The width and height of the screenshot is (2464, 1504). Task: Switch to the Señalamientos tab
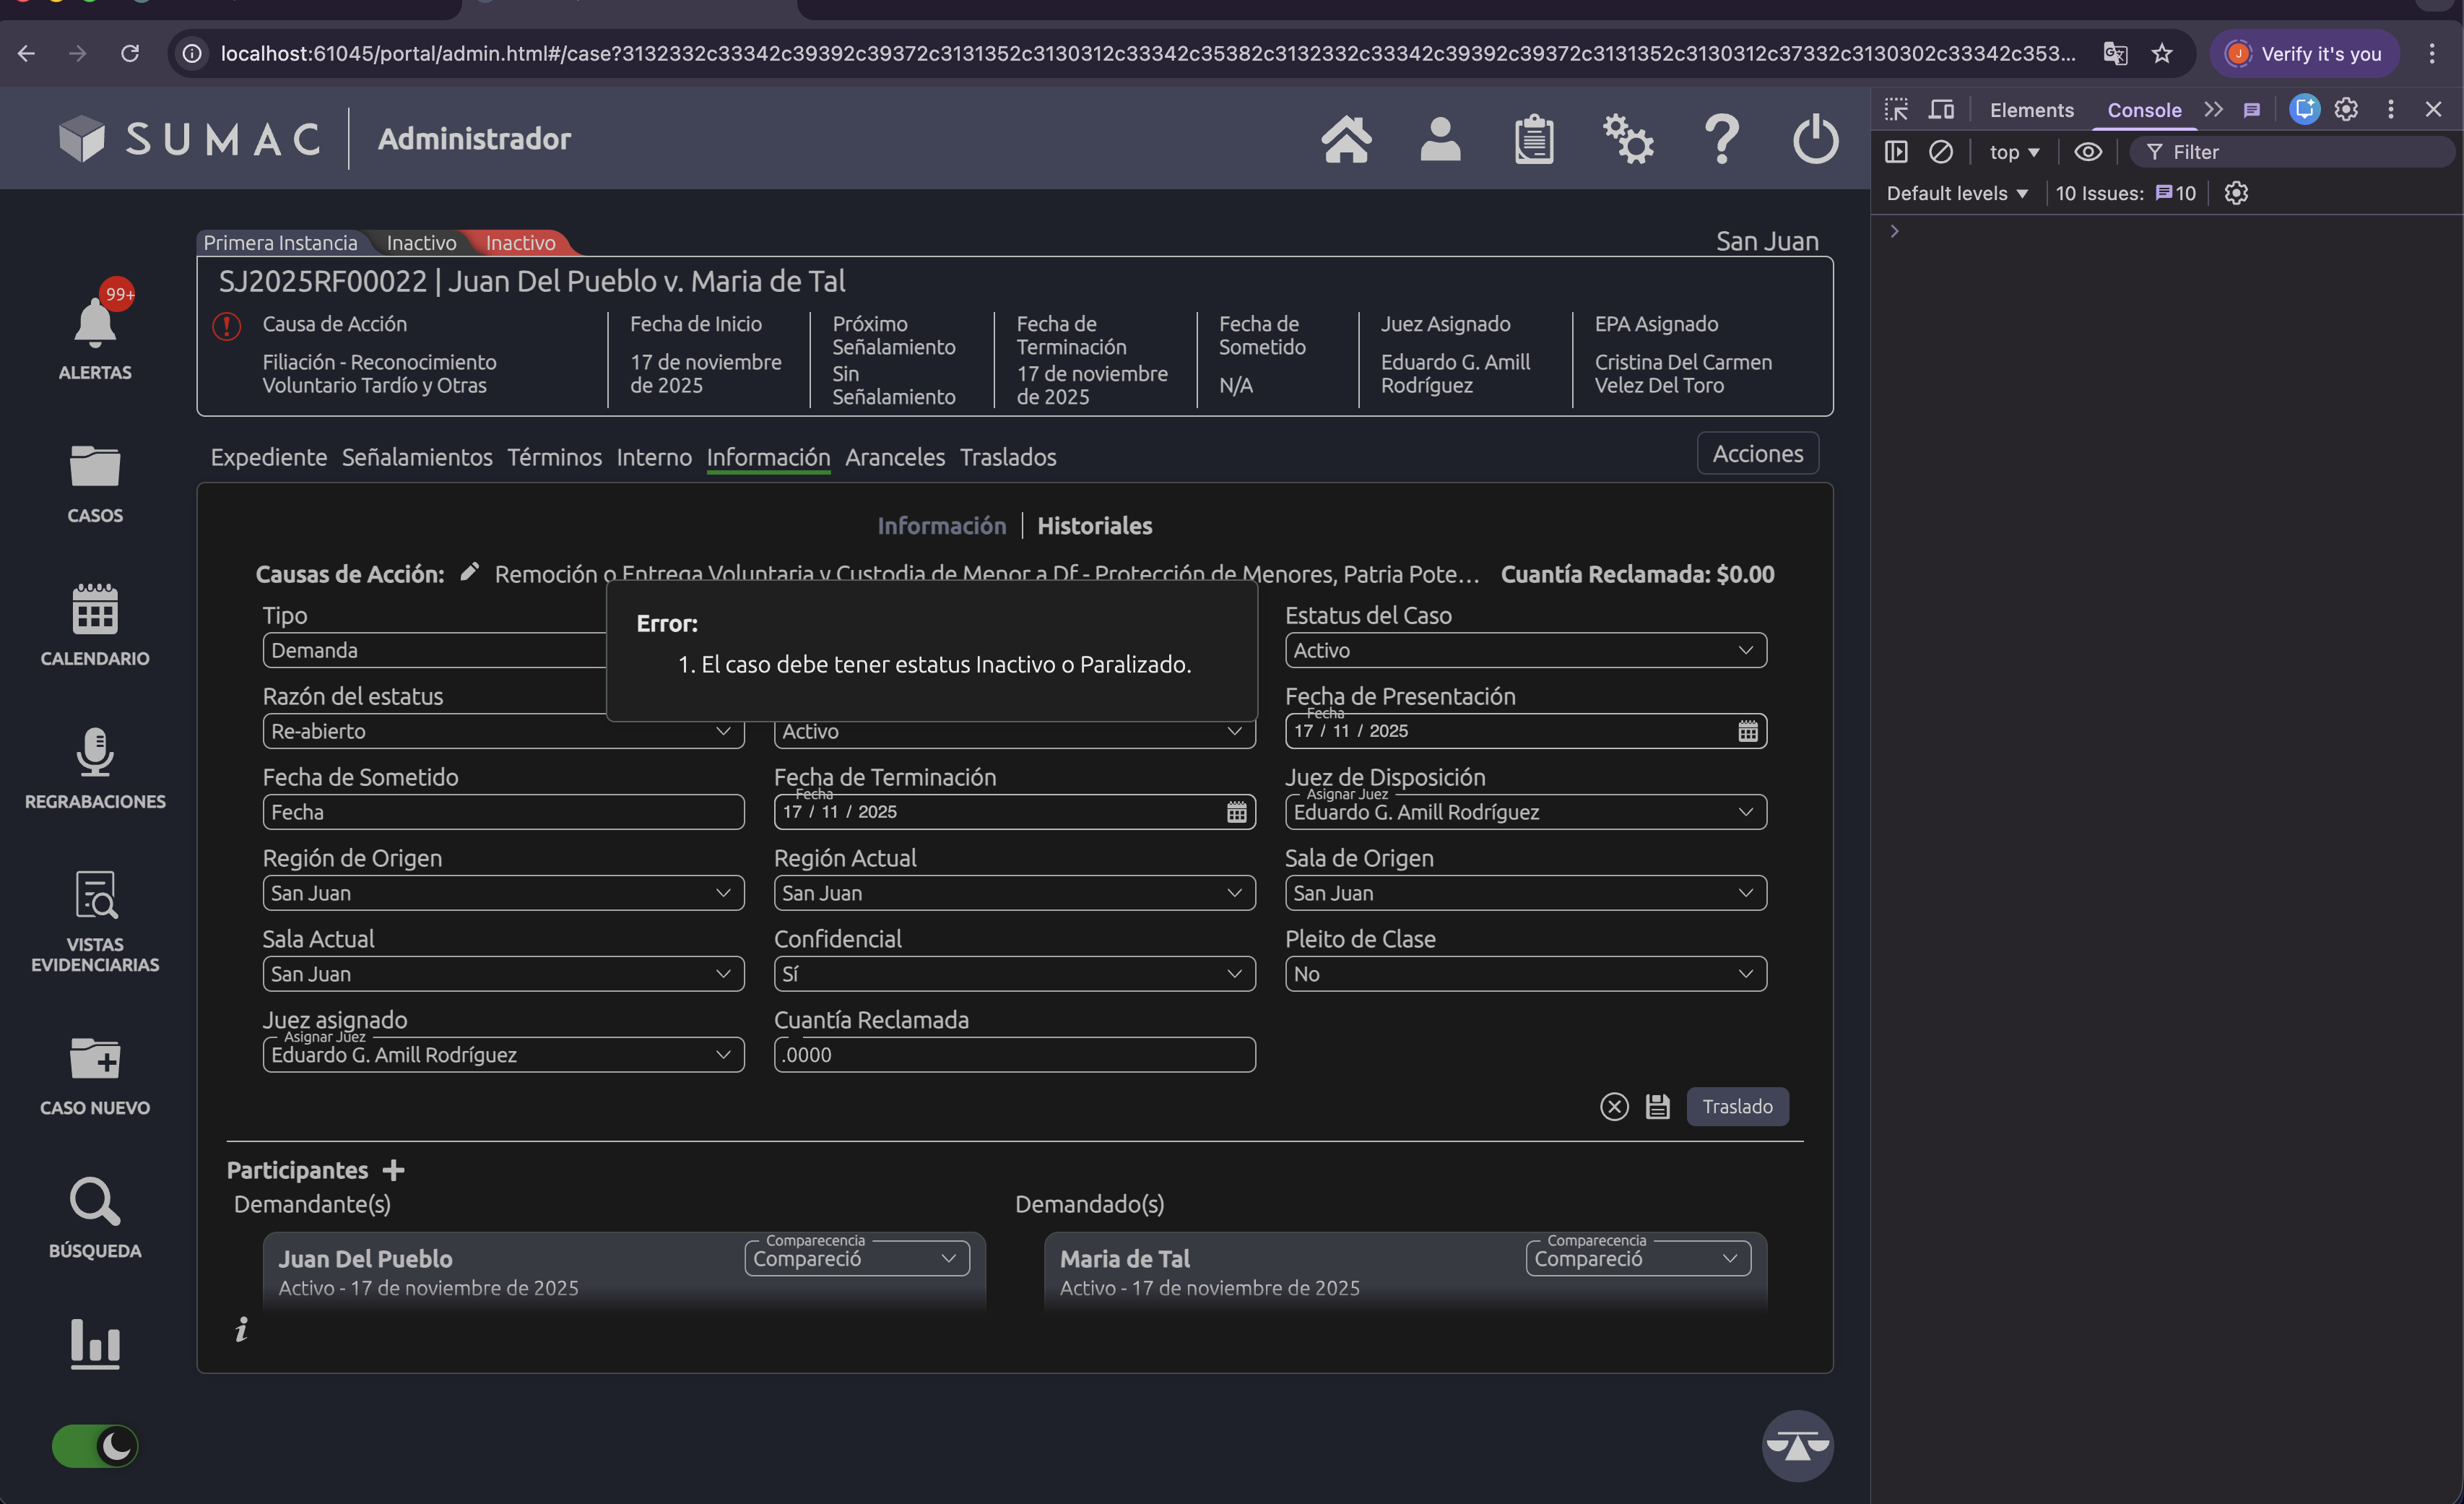(417, 457)
